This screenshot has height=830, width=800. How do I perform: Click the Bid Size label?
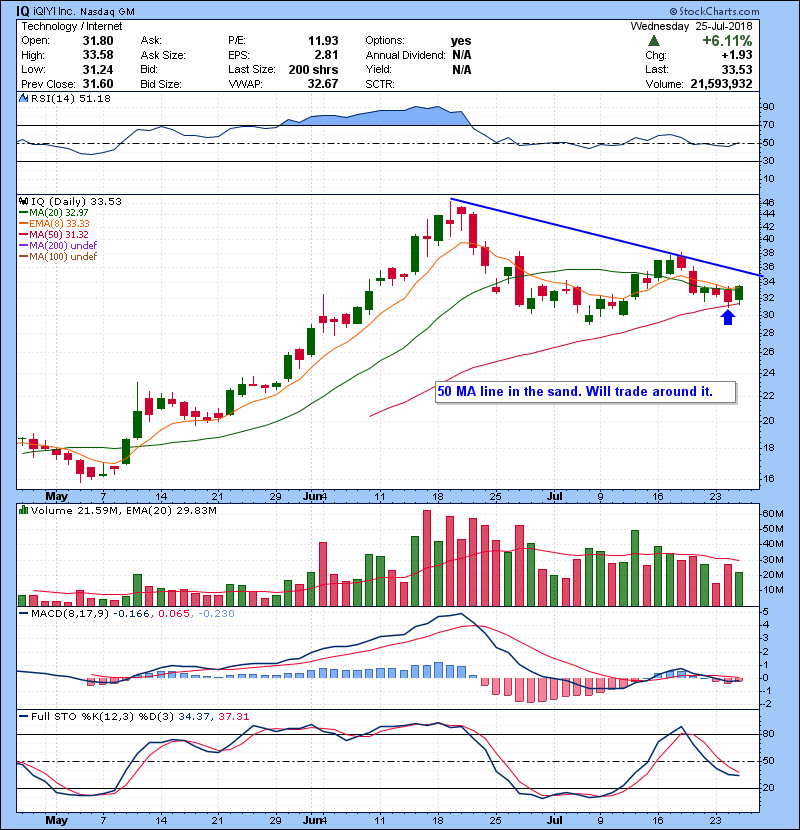tap(161, 84)
